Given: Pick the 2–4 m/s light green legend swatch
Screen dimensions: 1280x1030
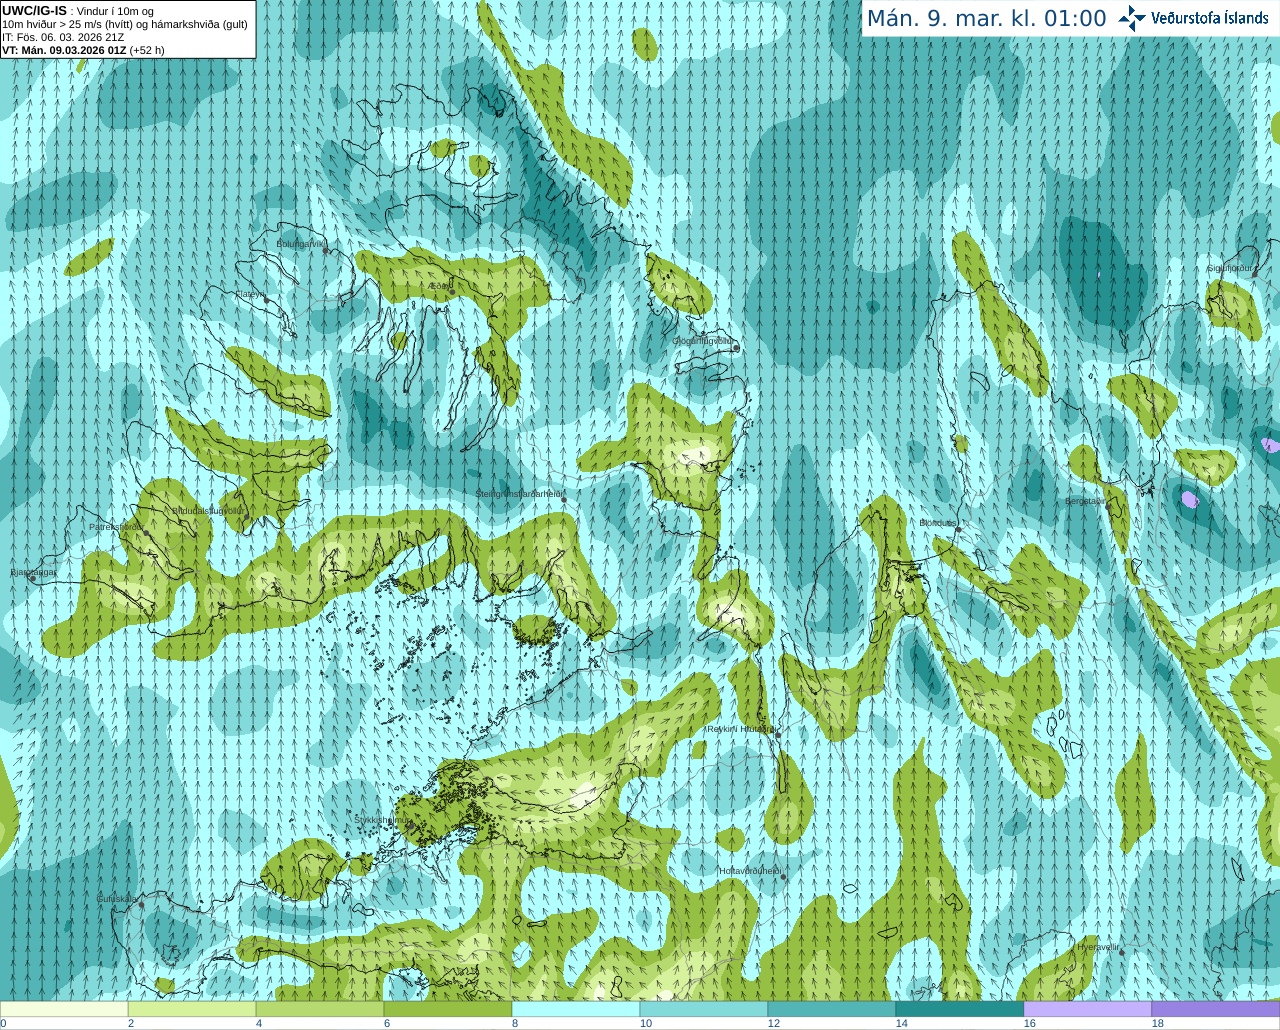Looking at the screenshot, I should coord(192,1009).
